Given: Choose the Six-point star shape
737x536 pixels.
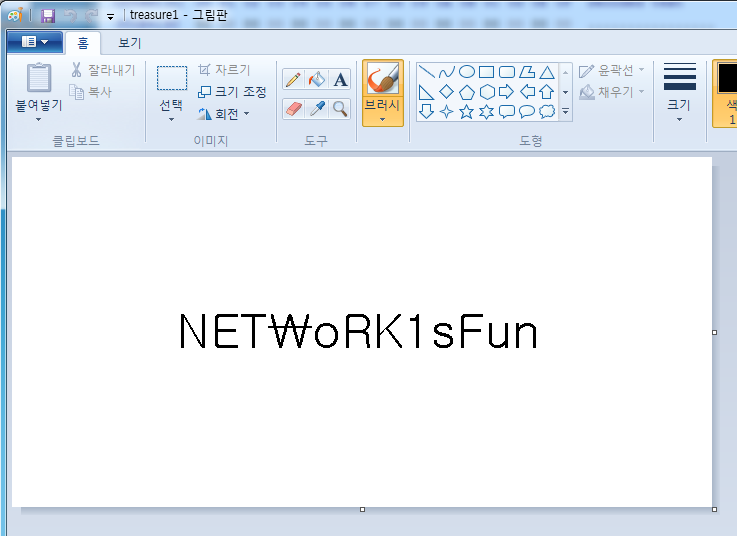Looking at the screenshot, I should pos(486,112).
